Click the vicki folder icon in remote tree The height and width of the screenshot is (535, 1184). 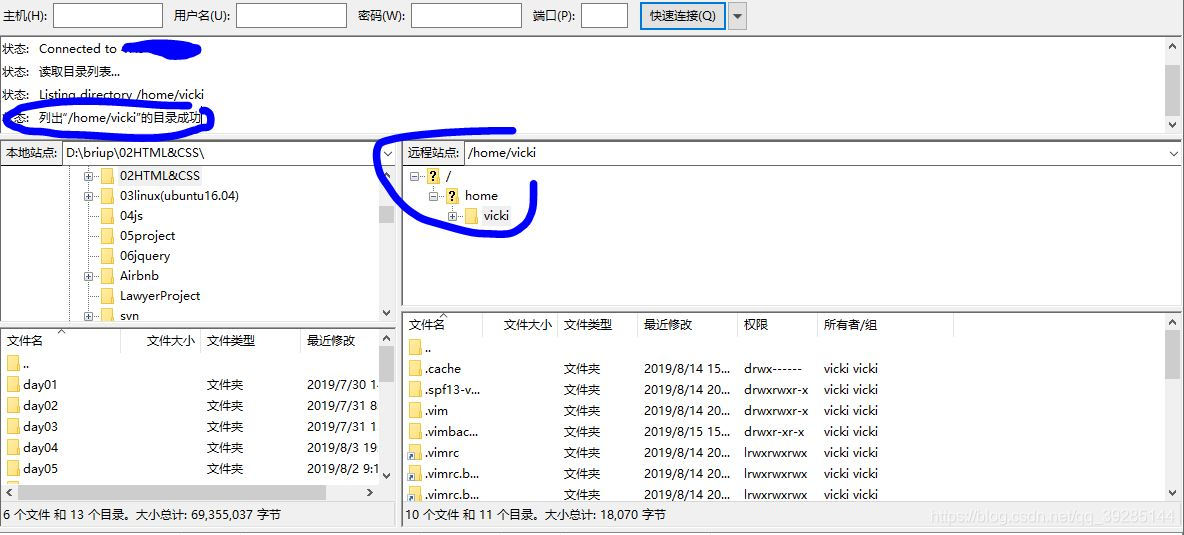(x=471, y=217)
